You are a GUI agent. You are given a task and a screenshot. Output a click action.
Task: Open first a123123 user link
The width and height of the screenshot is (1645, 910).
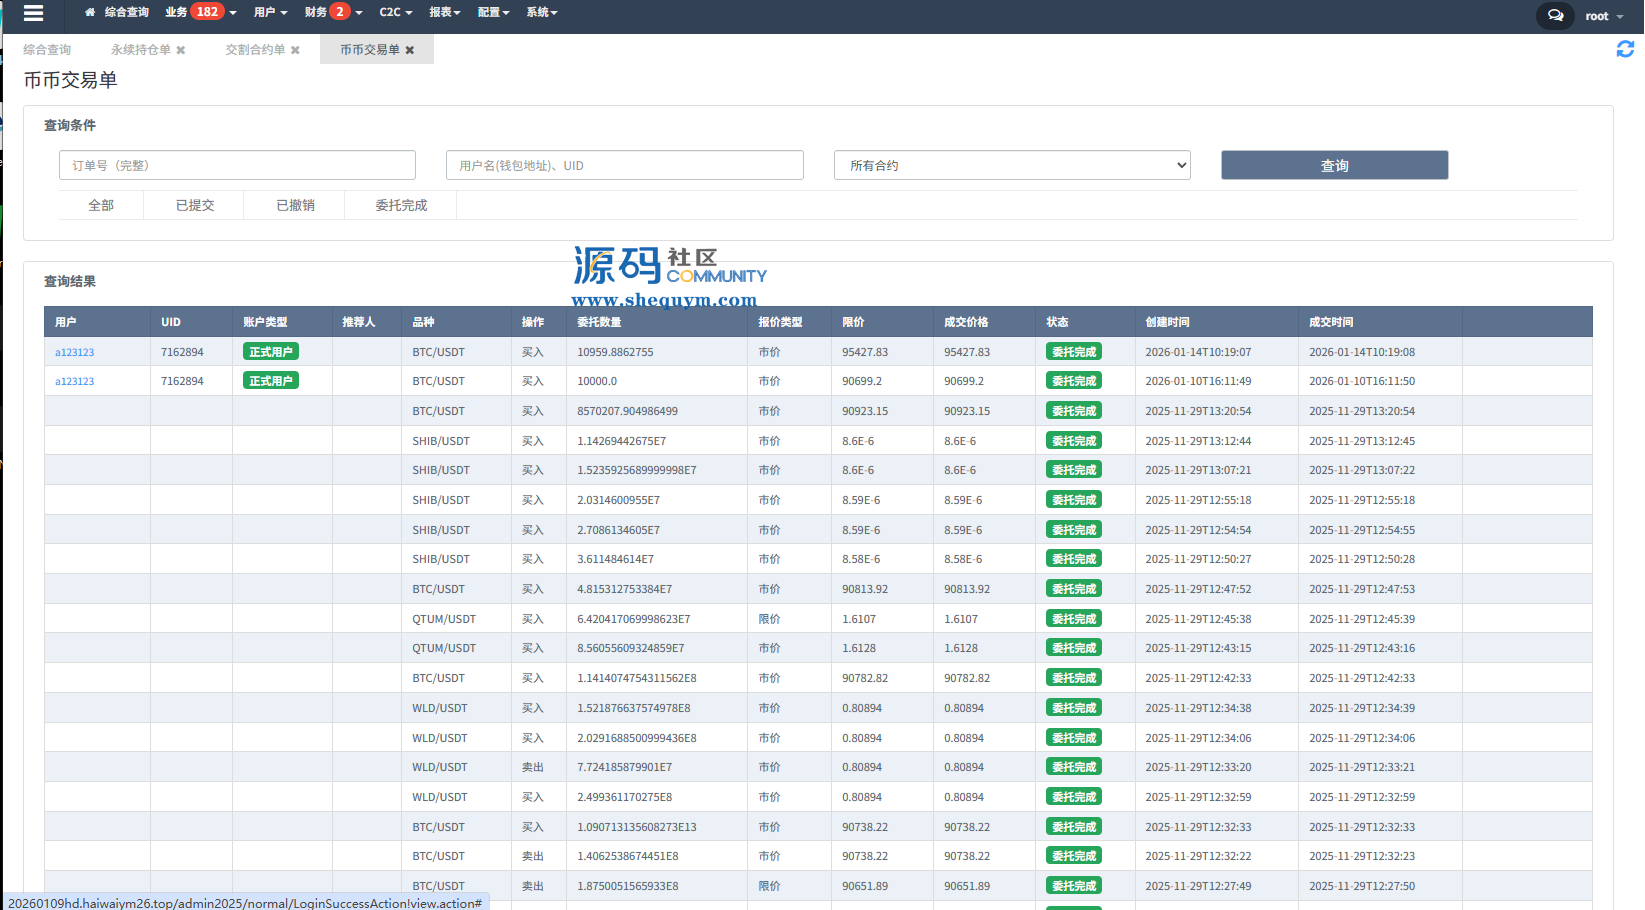click(75, 353)
